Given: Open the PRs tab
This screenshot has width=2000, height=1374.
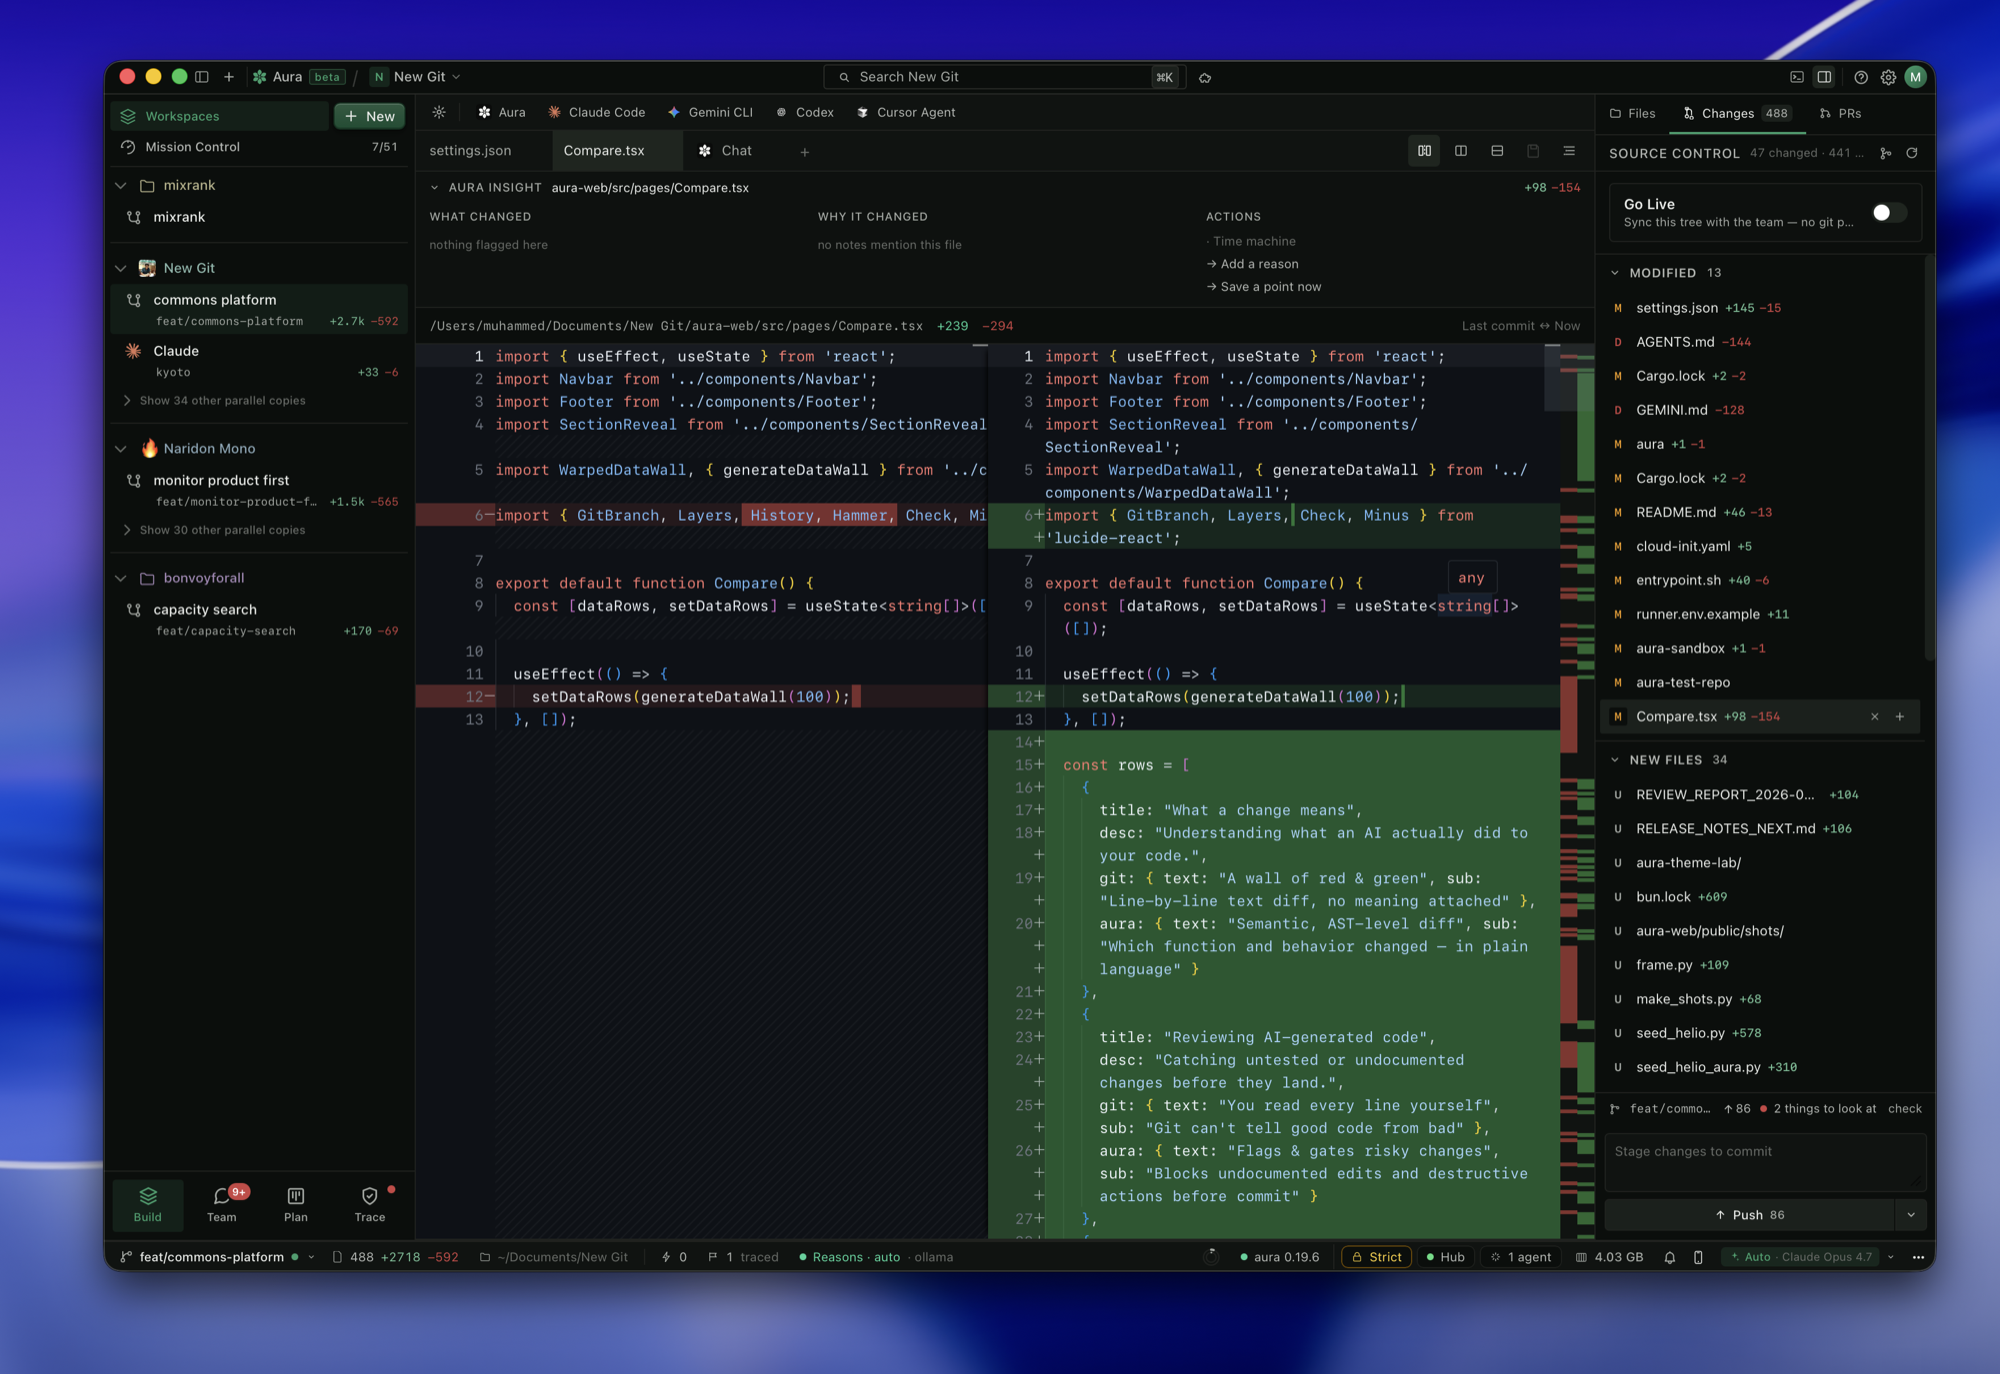Looking at the screenshot, I should tap(1841, 113).
